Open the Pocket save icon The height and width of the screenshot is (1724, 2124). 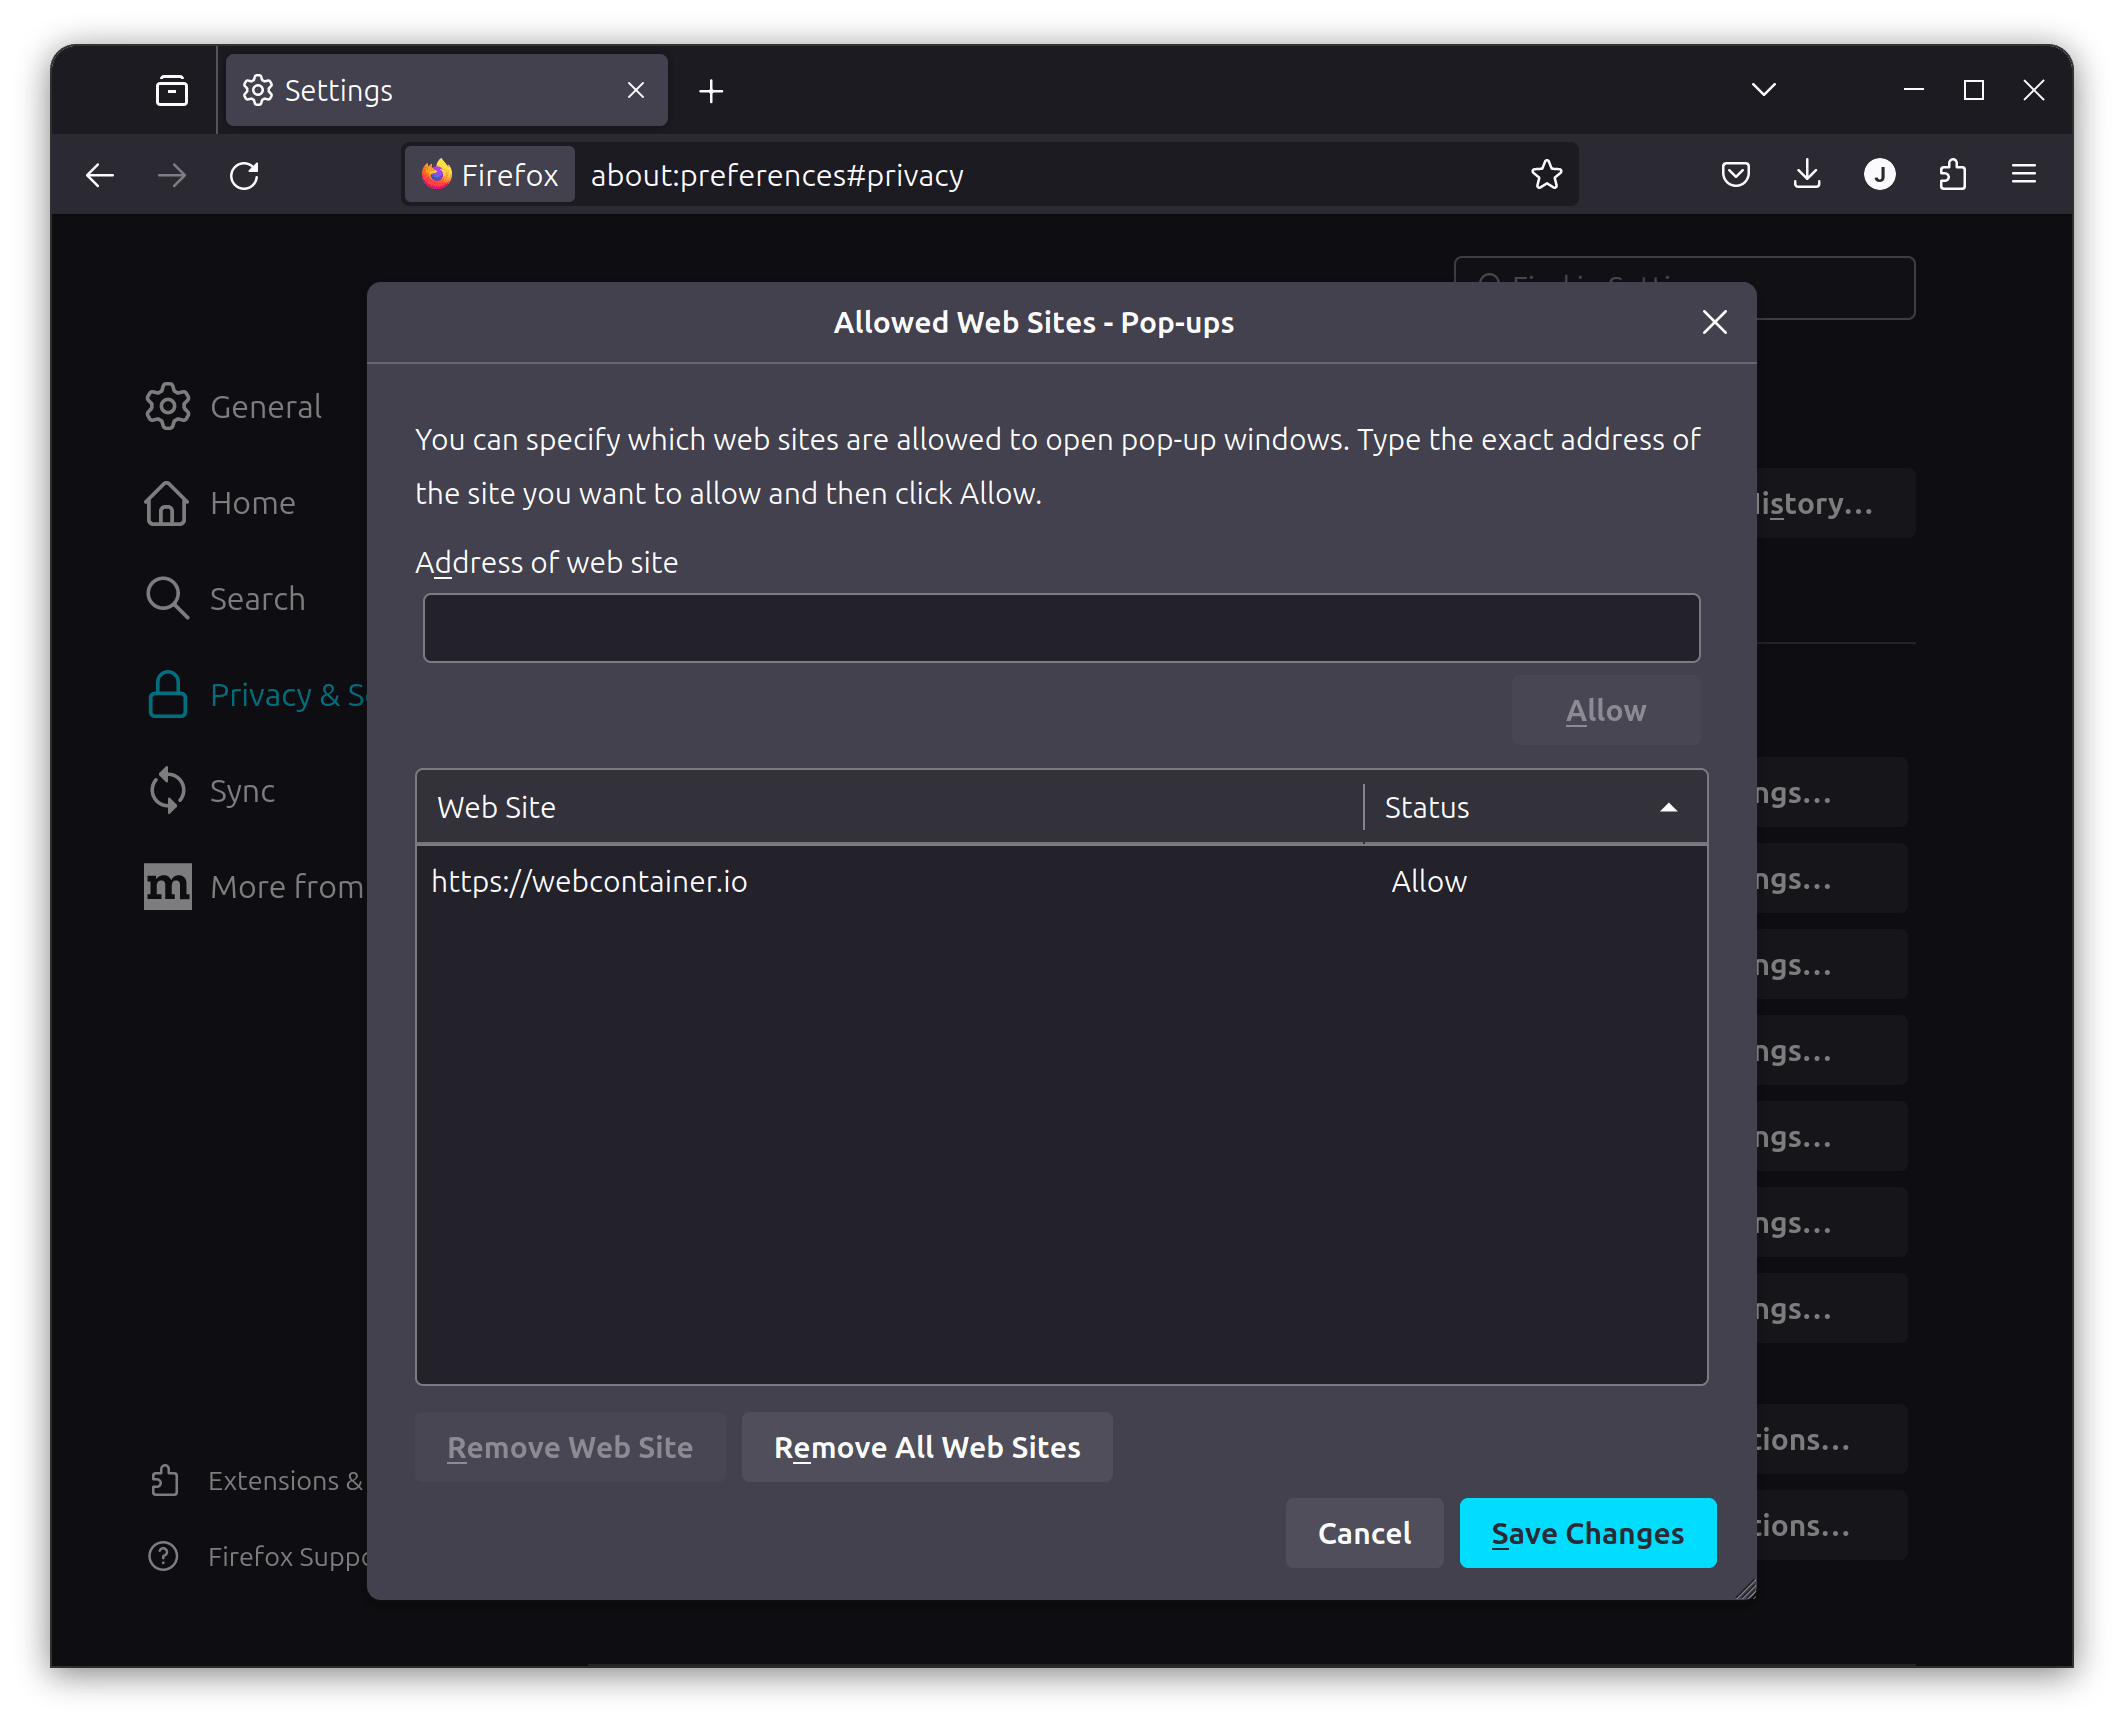[1735, 175]
